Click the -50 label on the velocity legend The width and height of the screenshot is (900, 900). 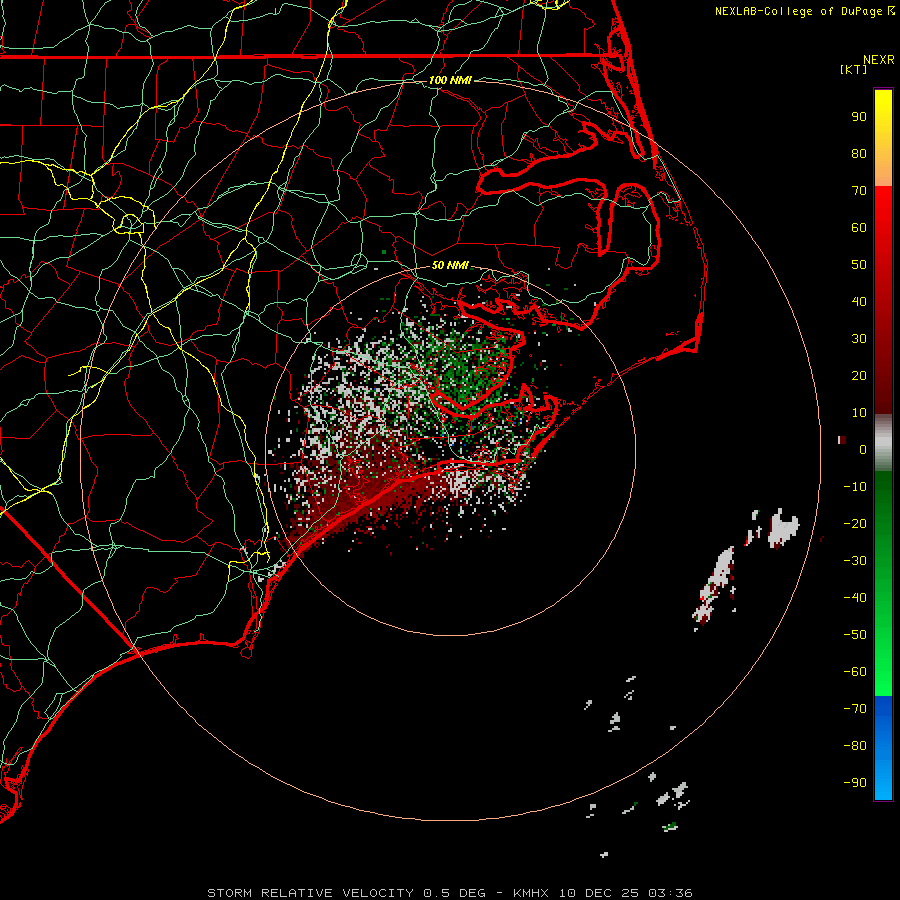click(855, 635)
